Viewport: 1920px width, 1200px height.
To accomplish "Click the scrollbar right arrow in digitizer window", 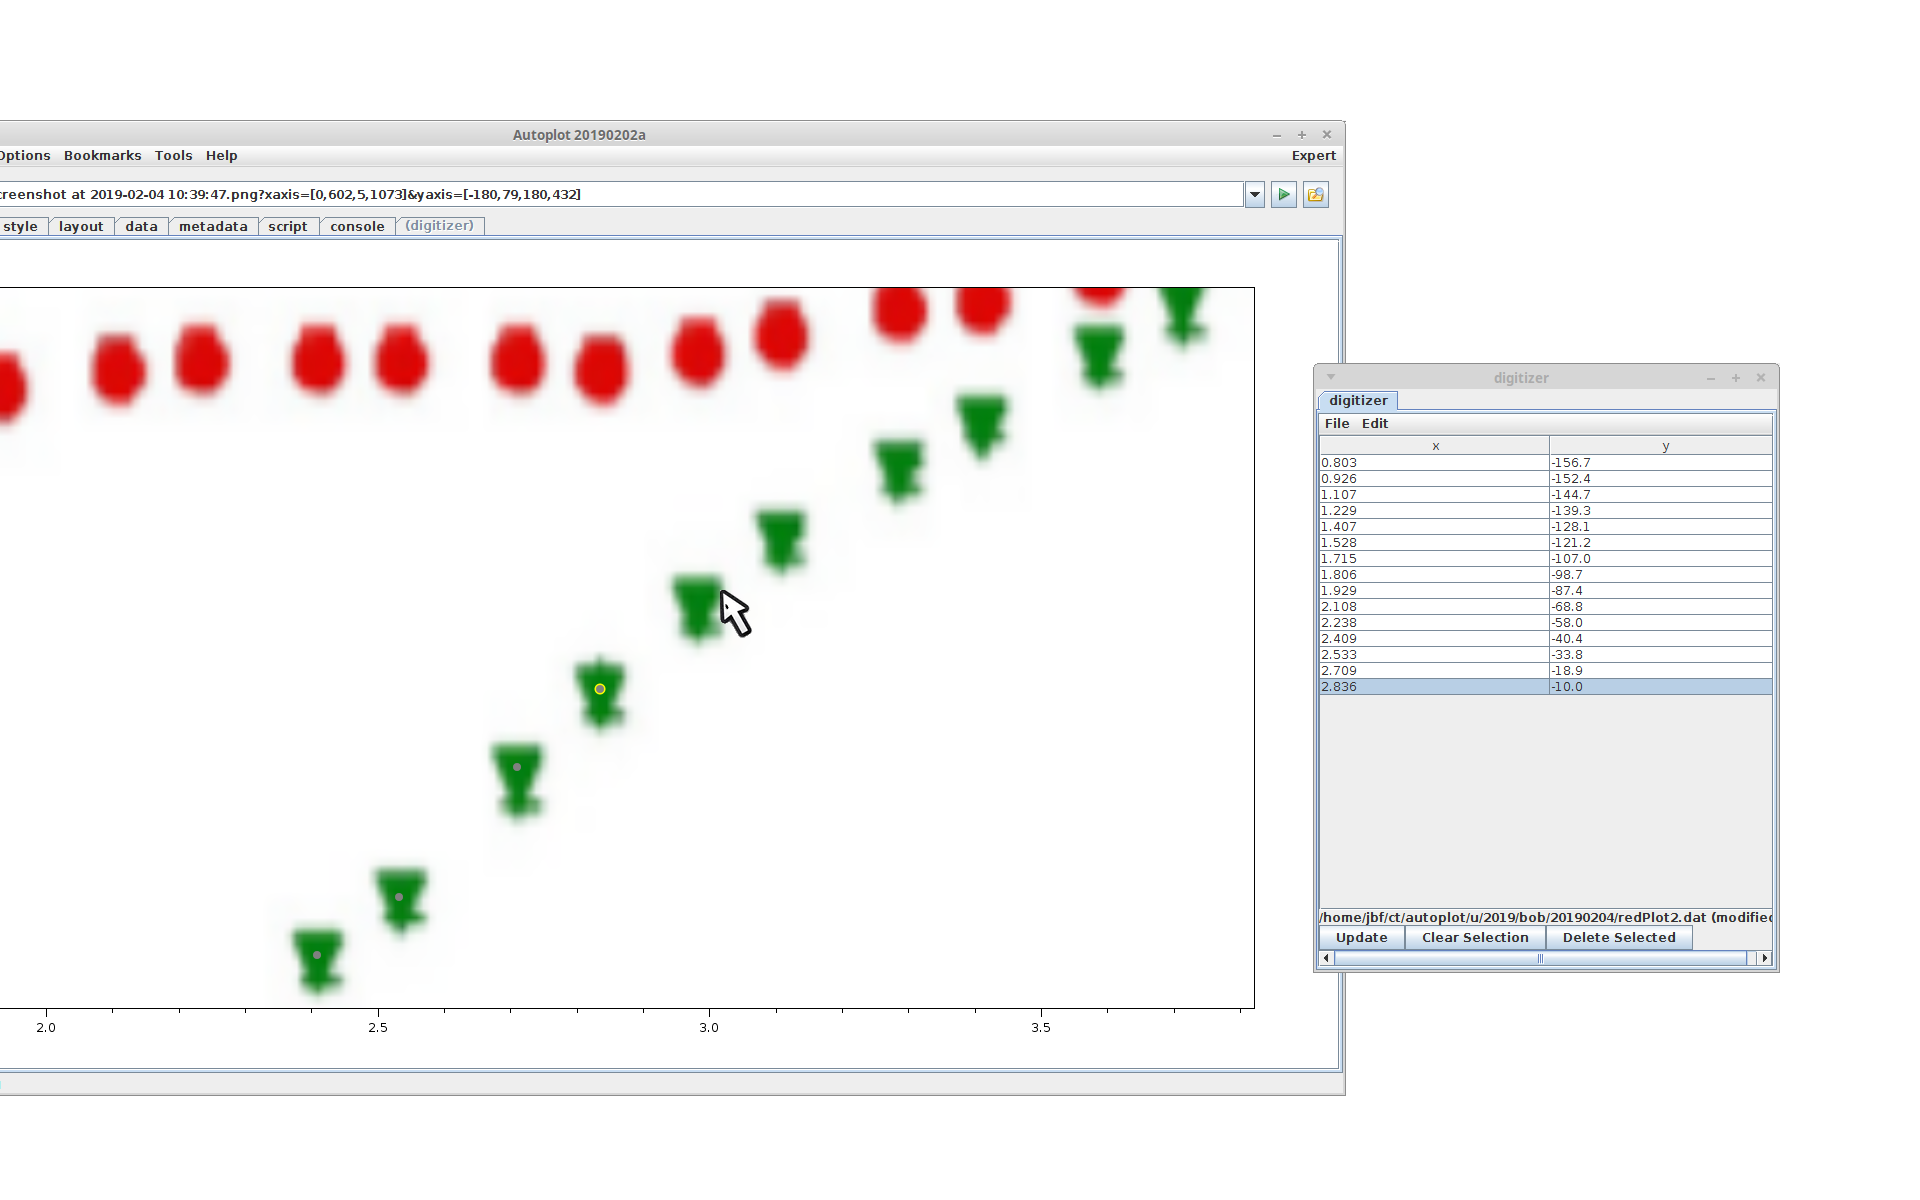I will 1764,958.
